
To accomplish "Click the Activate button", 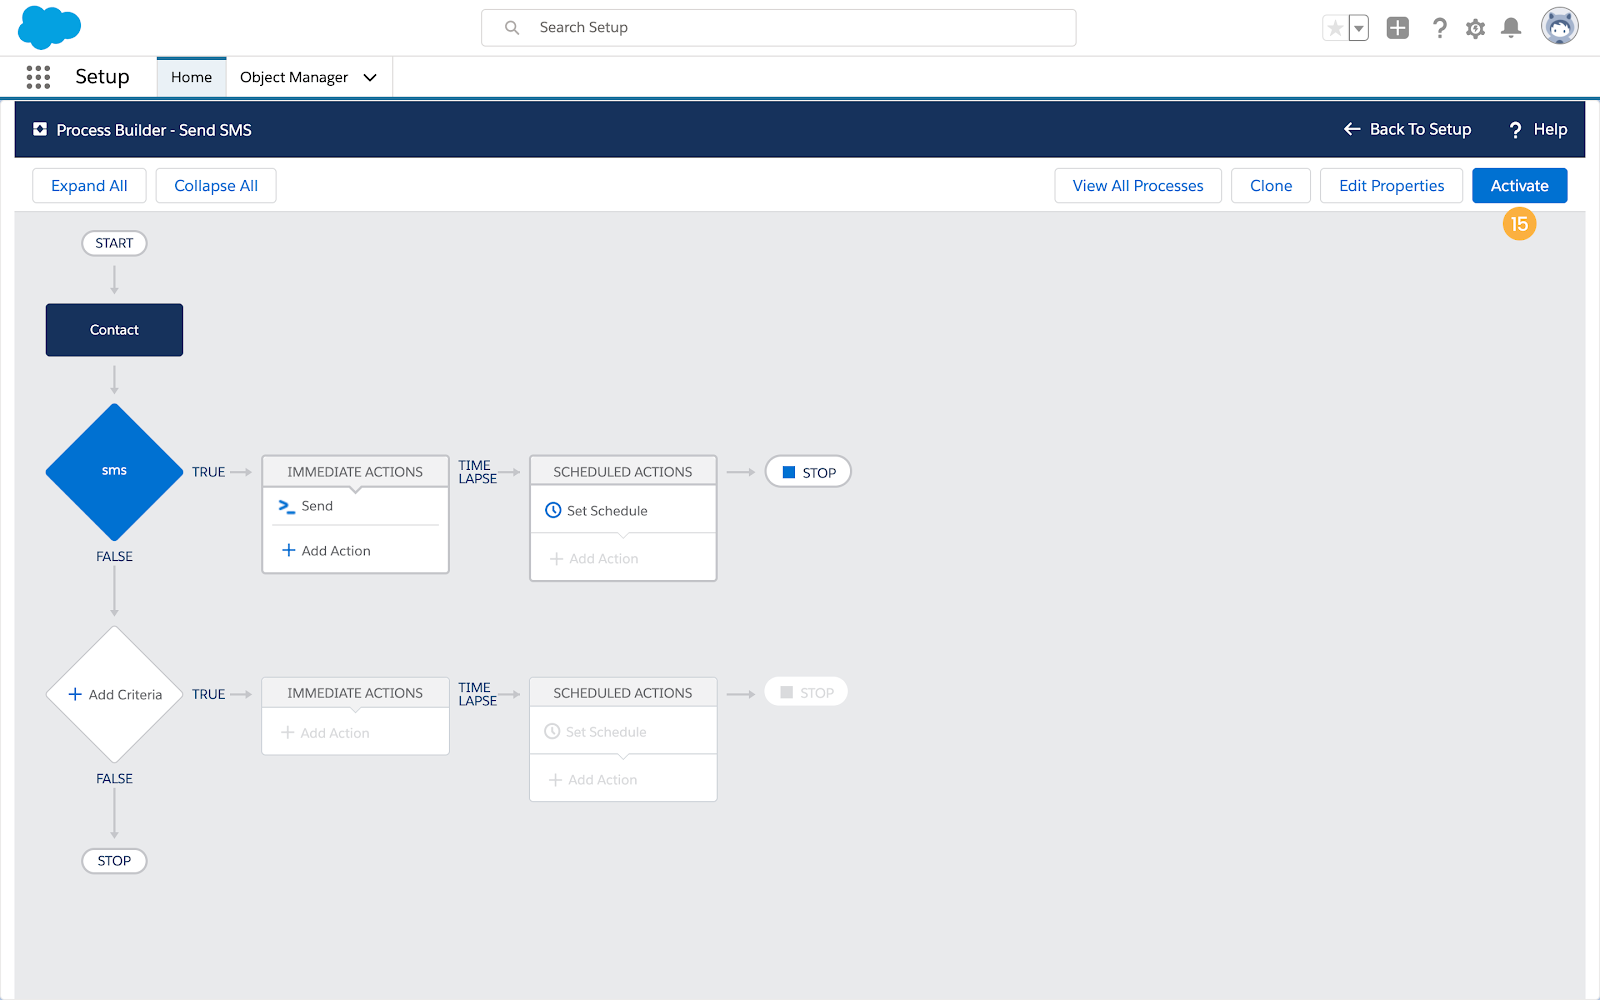I will point(1519,186).
